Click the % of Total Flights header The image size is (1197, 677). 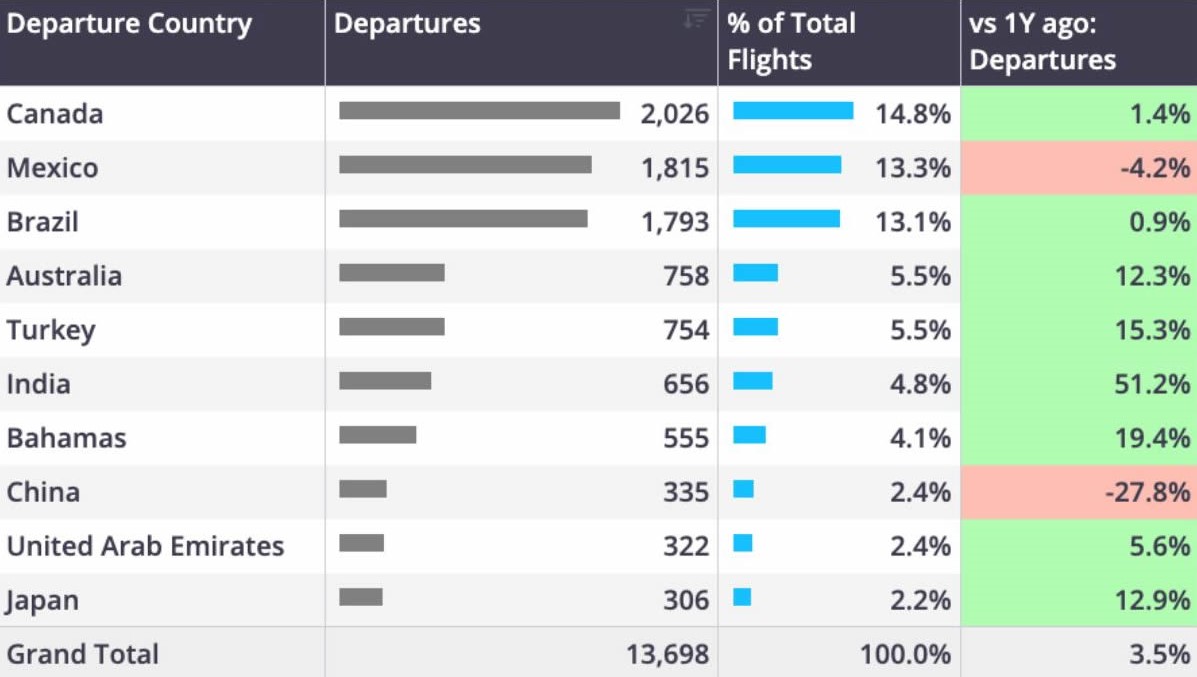click(x=792, y=42)
